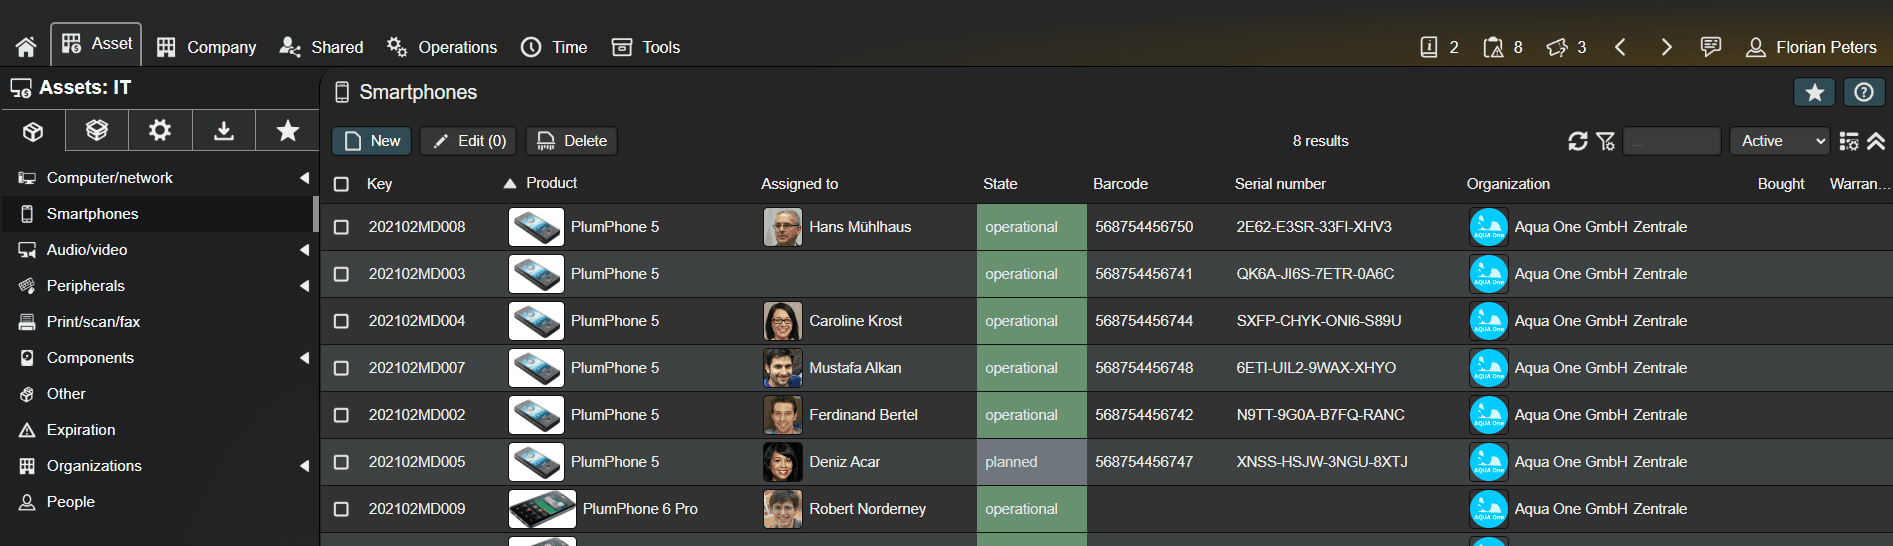Select the row checkbox for 202102MD005
Screen dimensions: 1893x546
click(341, 462)
